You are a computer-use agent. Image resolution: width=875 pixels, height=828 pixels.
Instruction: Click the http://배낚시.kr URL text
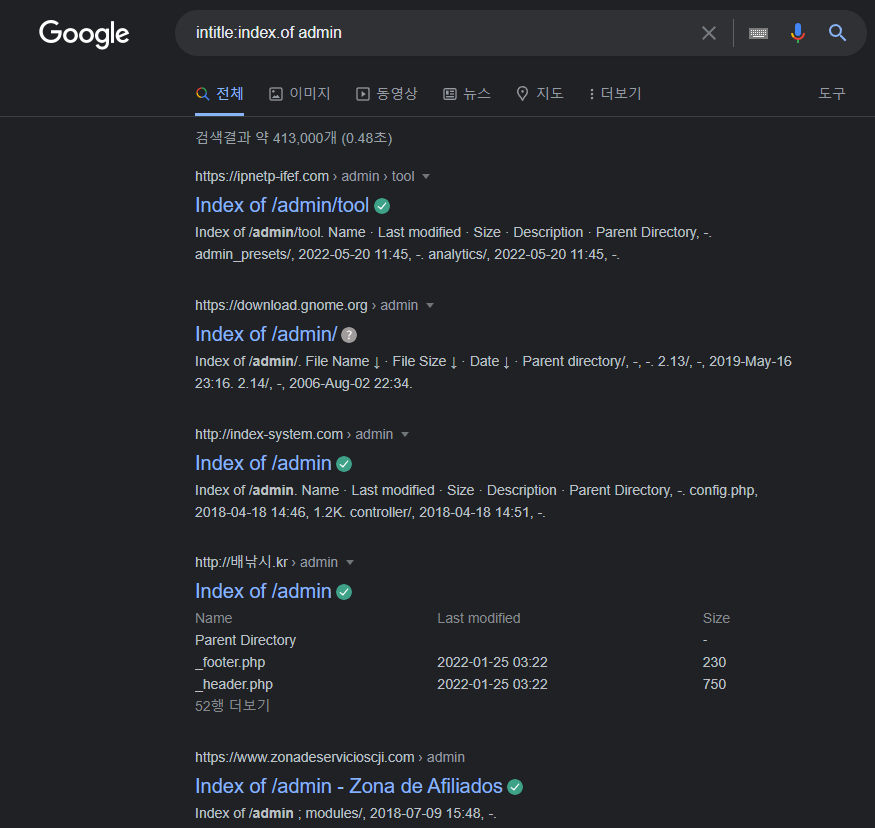[241, 562]
